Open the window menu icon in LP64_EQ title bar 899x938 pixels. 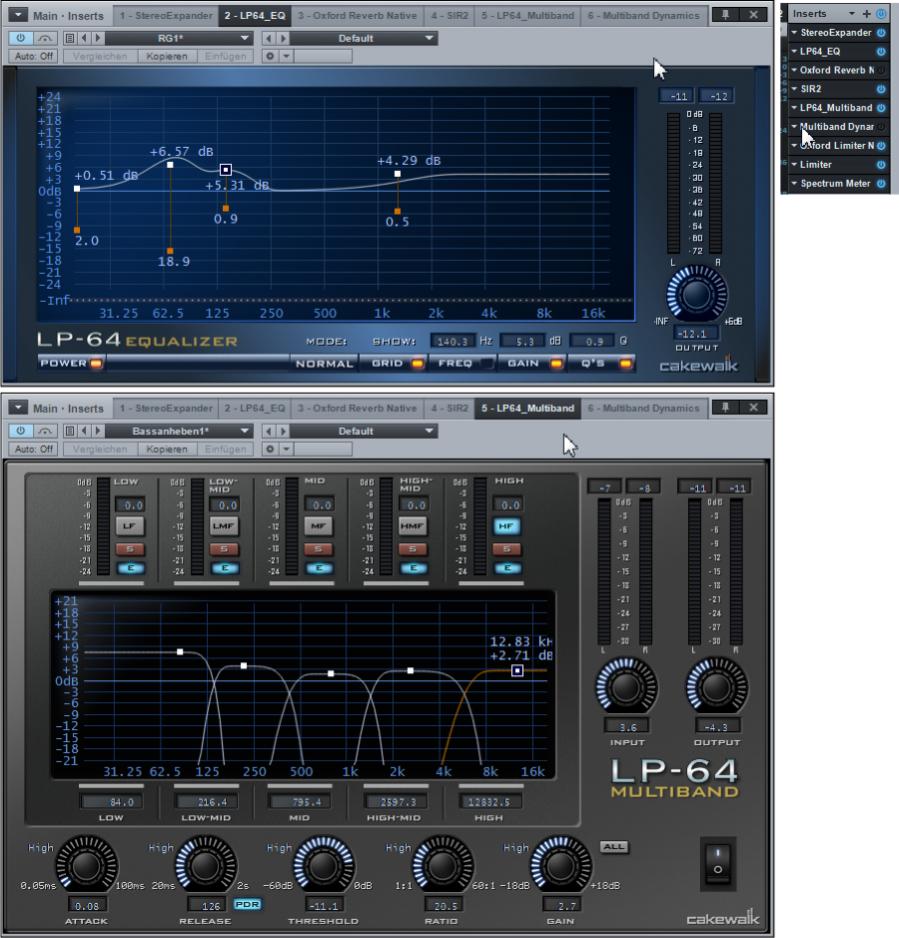(x=19, y=15)
